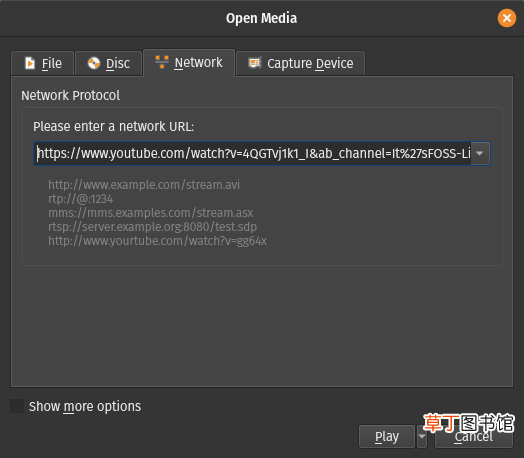524x458 pixels.
Task: Open the dropdown arrow beside Play
Action: [x=422, y=436]
